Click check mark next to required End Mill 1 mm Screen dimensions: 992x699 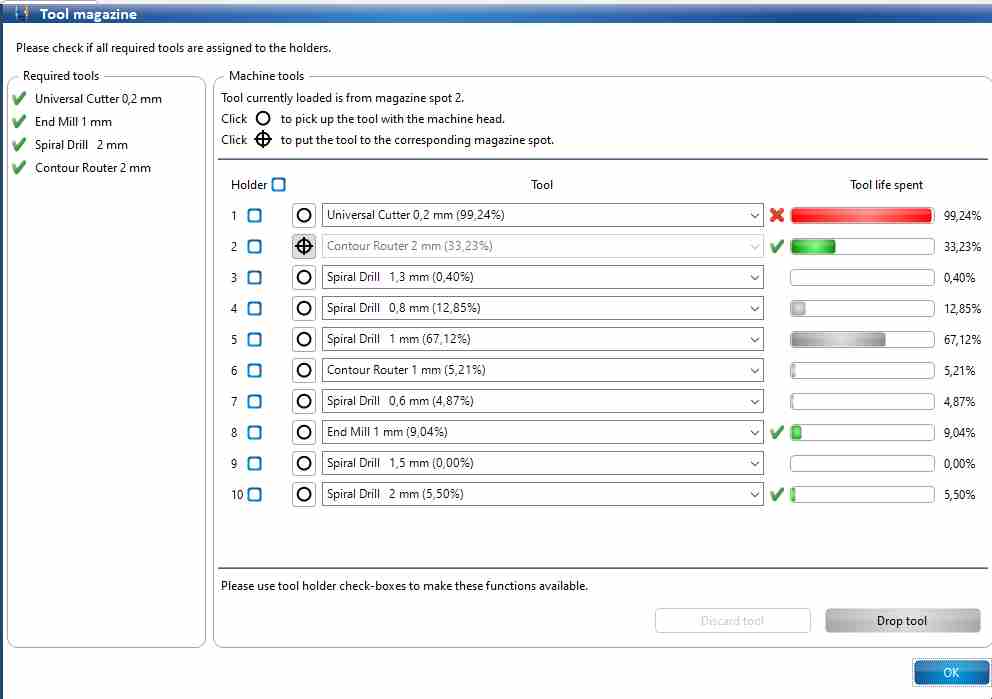[x=20, y=121]
